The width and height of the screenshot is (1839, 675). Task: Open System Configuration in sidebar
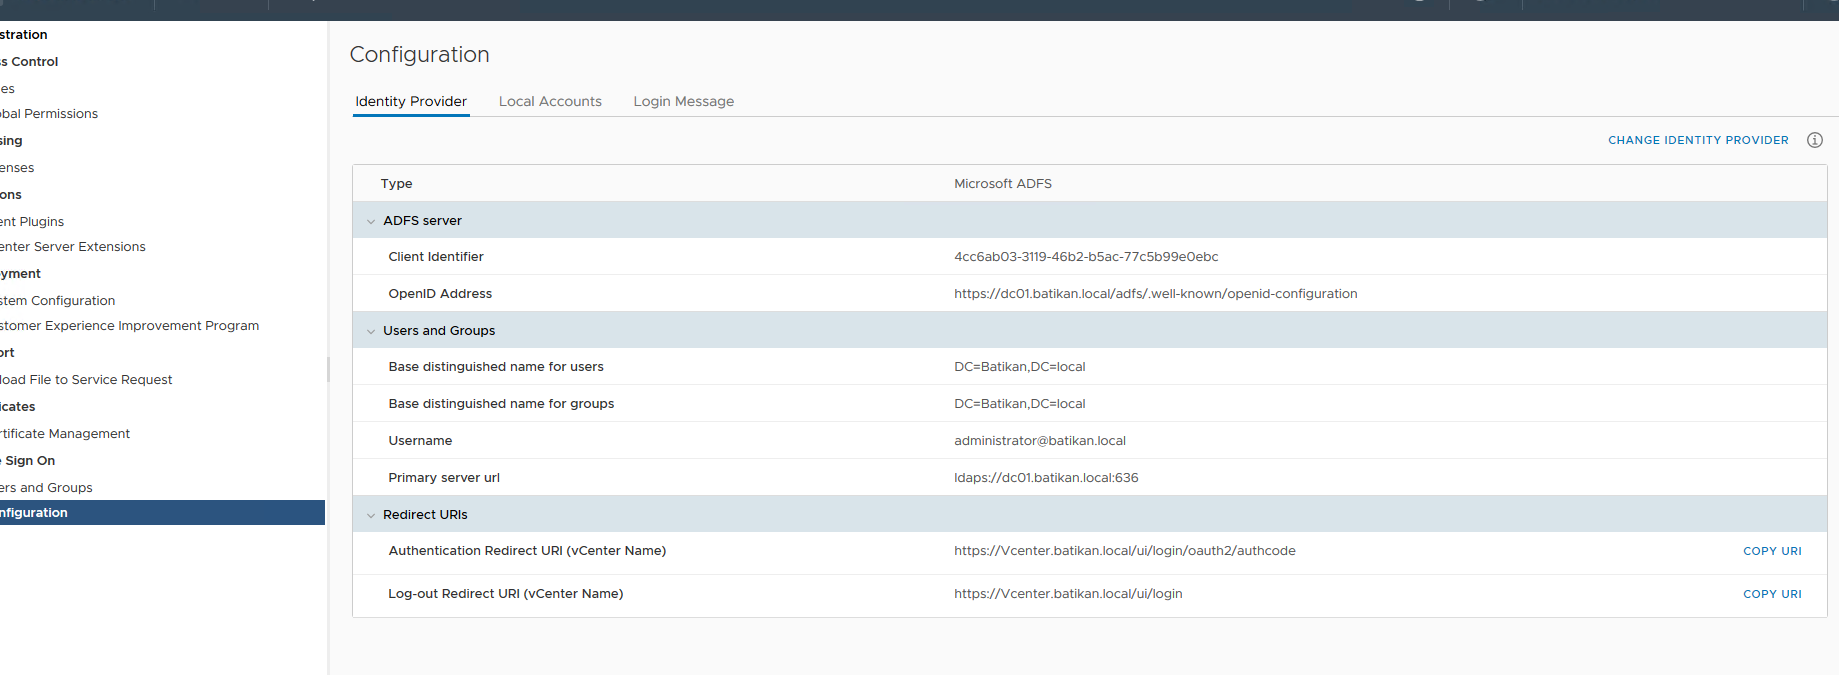pyautogui.click(x=58, y=300)
